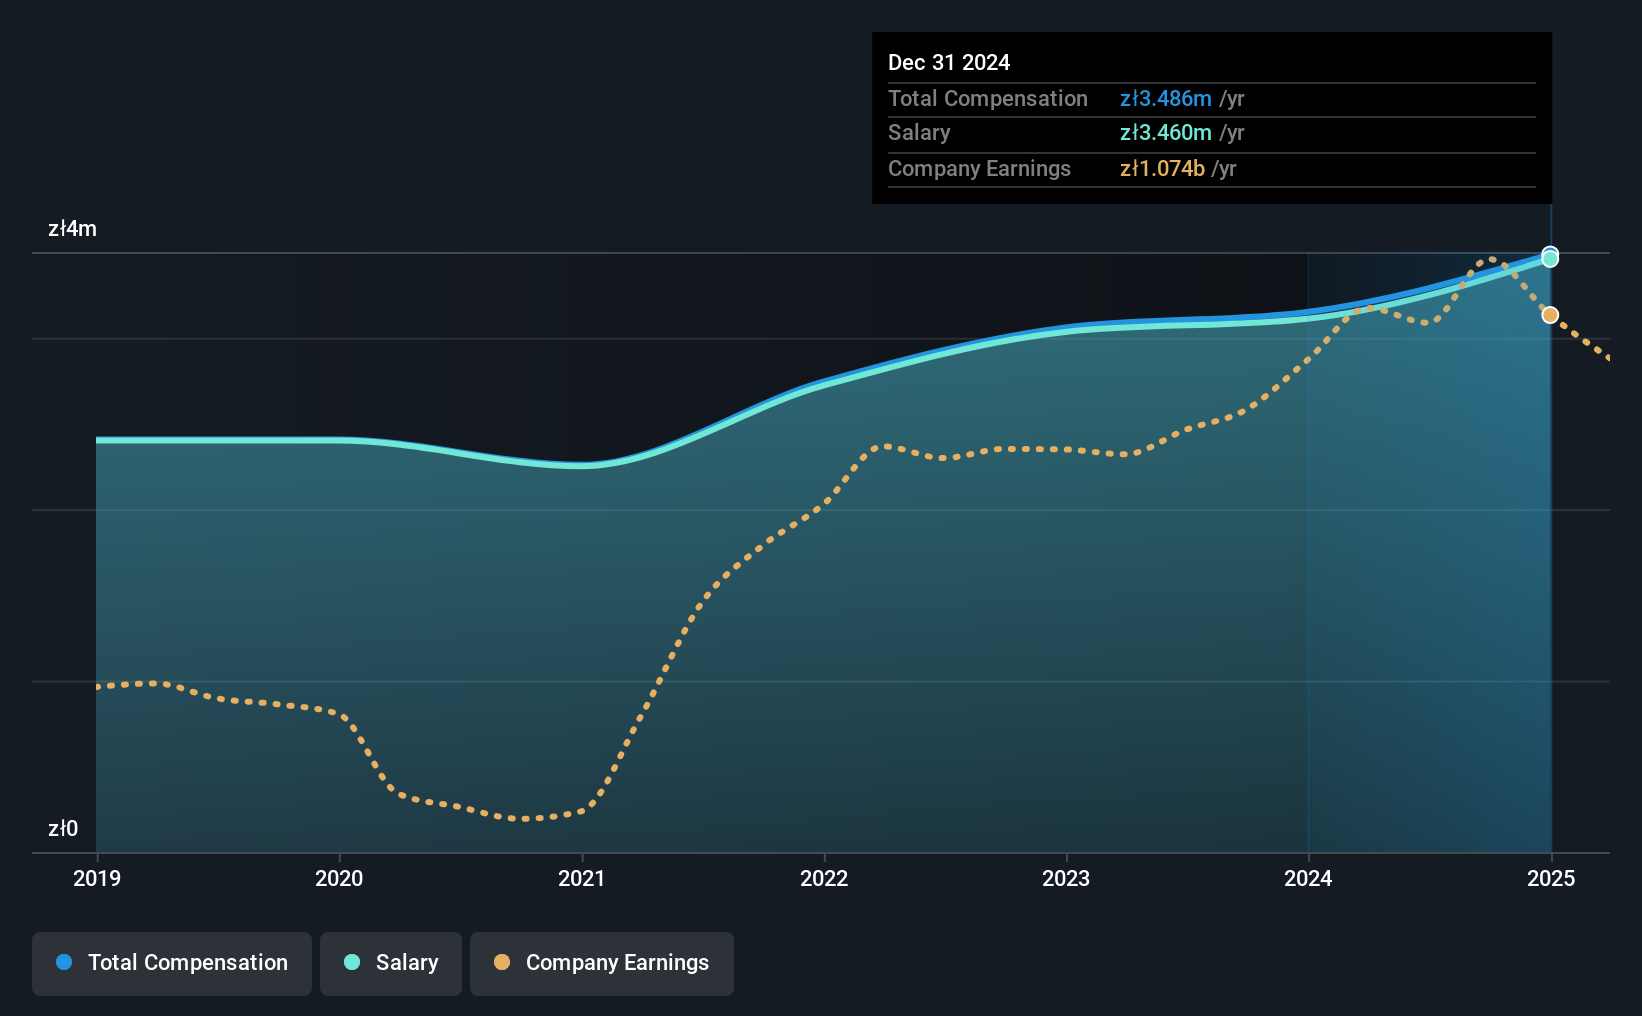Screen dimensions: 1642x1016
Task: Click the Company Earnings label in tooltip
Action: [979, 168]
